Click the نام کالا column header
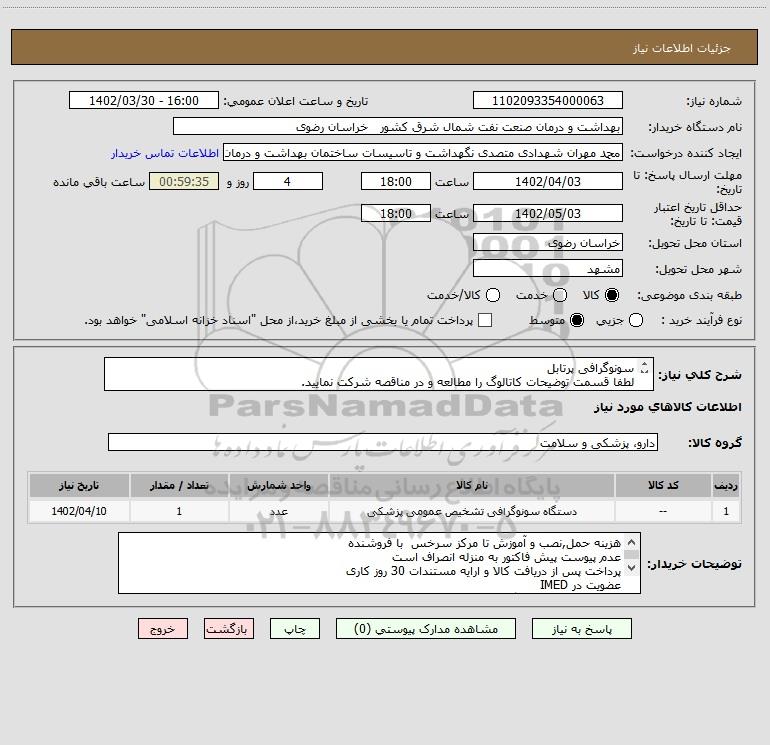 coord(471,485)
